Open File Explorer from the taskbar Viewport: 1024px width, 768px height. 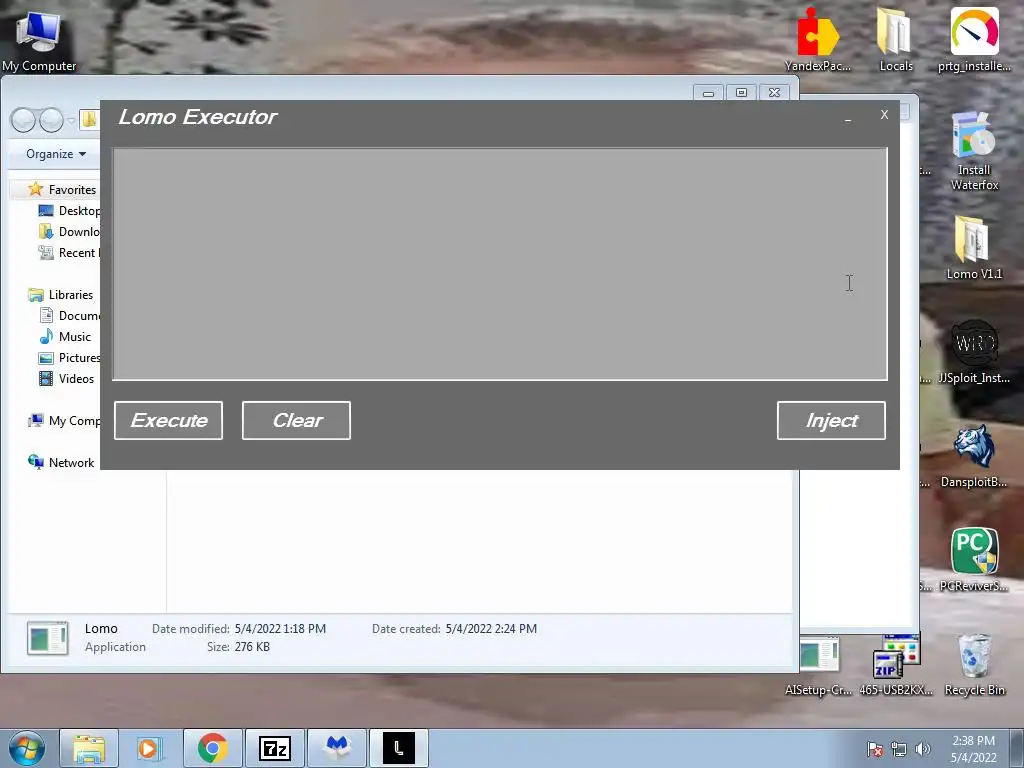[89, 748]
